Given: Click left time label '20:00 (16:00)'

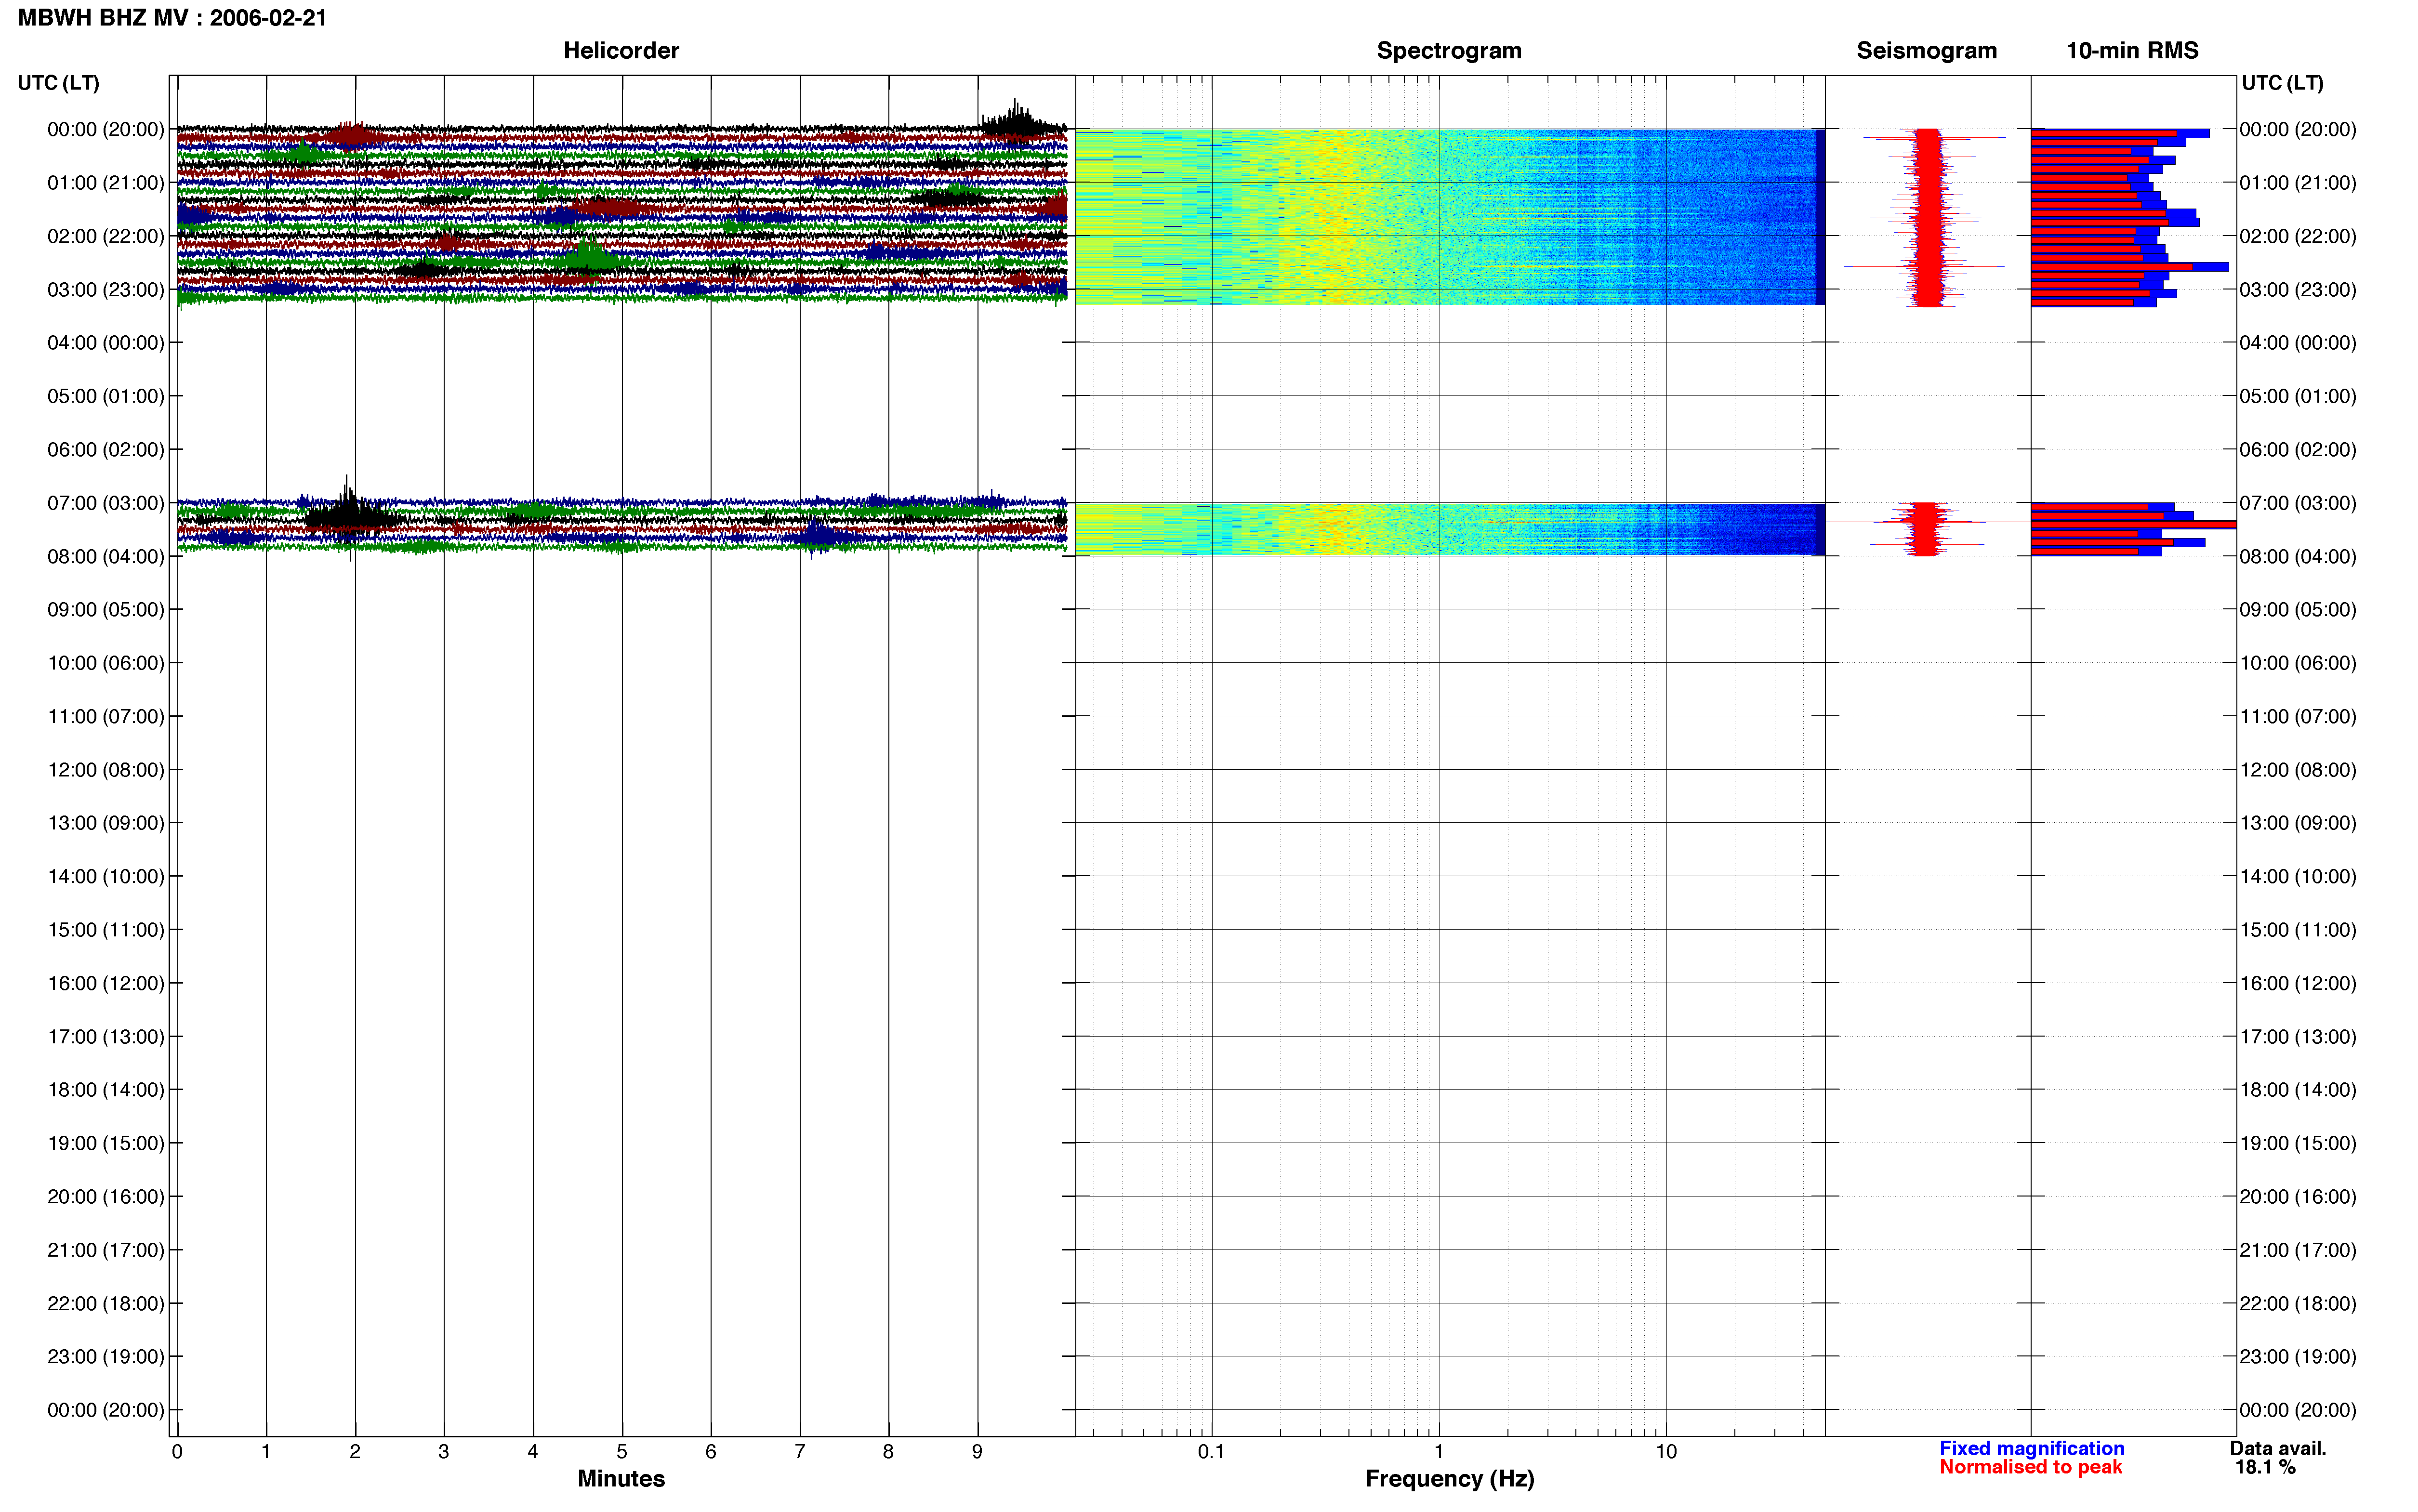Looking at the screenshot, I should click(105, 1197).
